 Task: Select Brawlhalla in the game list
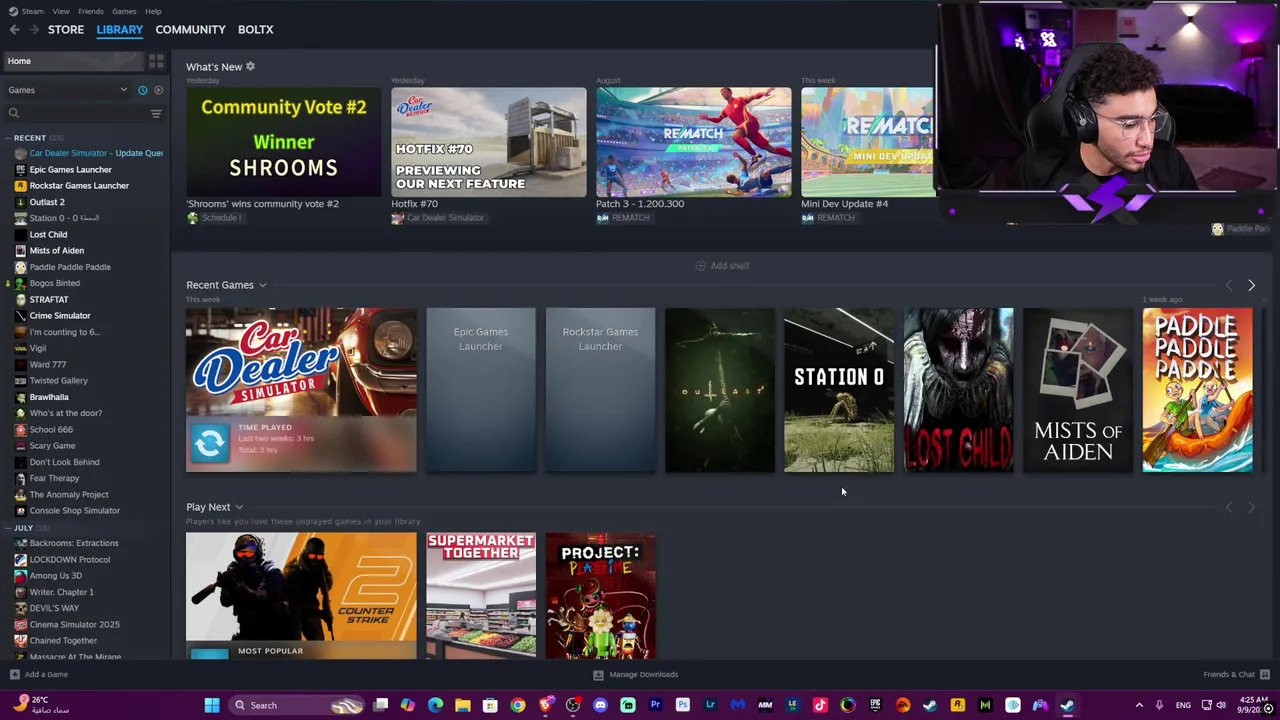pyautogui.click(x=49, y=397)
